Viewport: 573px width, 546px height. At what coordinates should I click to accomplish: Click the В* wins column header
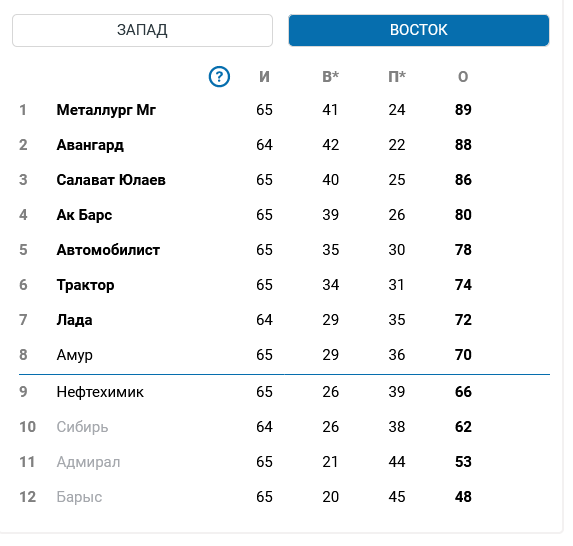(x=330, y=77)
